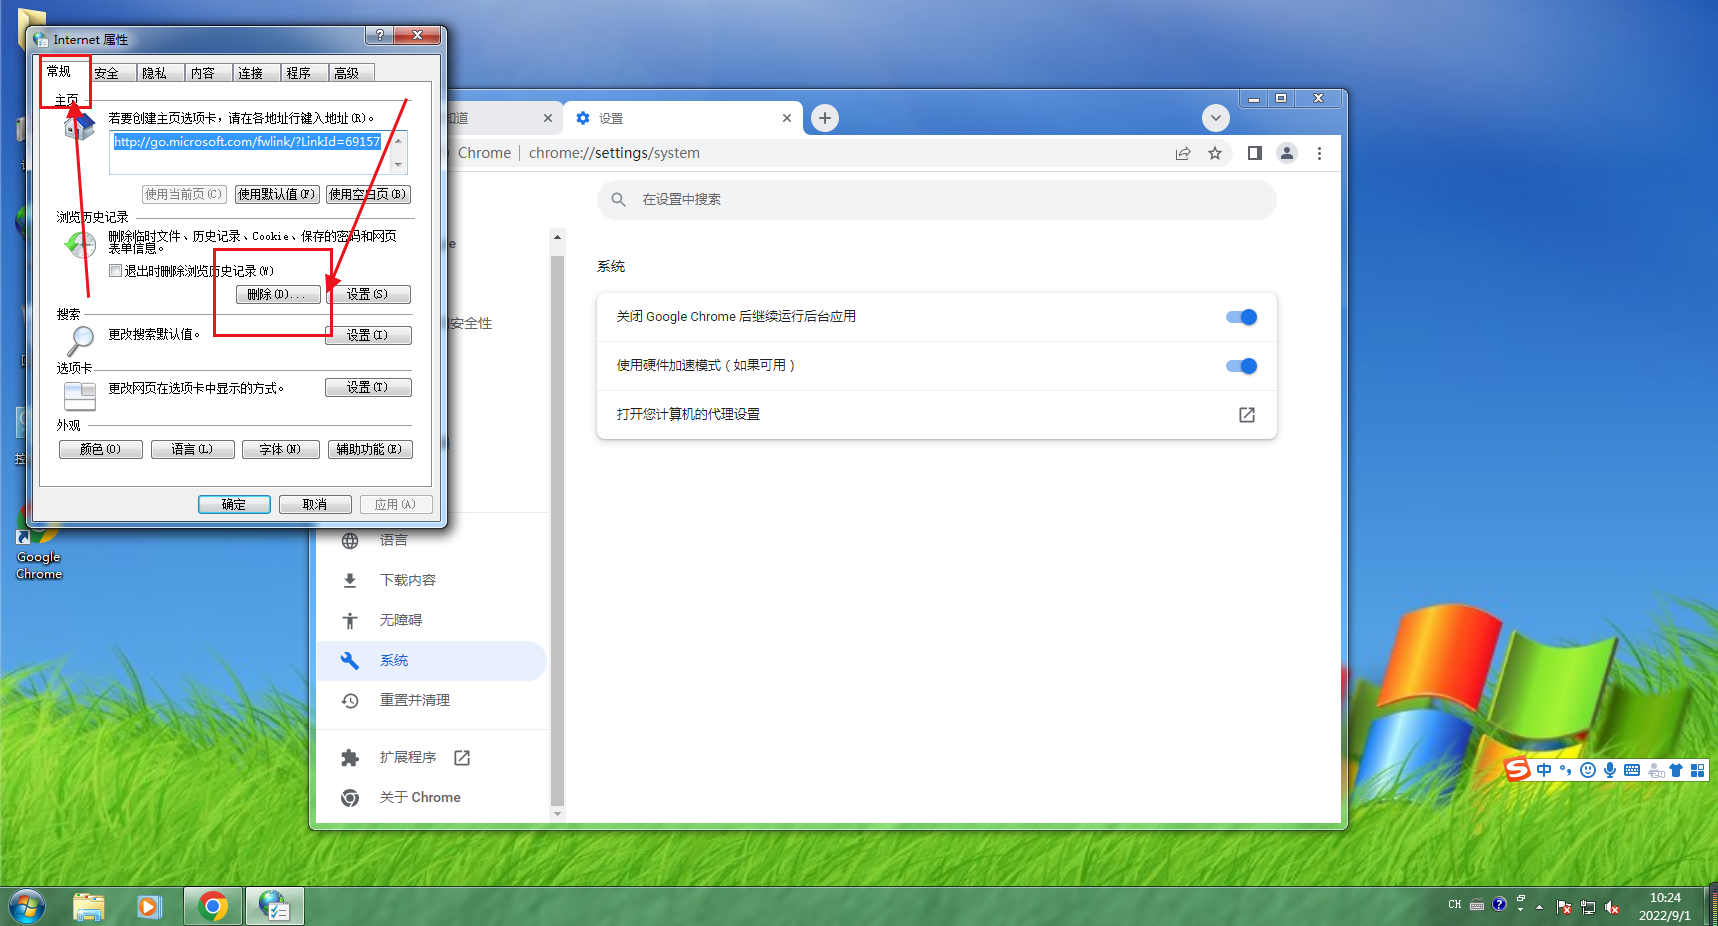Screen dimensions: 1718x926
Task: Open a new Chrome tab with plus
Action: 824,118
